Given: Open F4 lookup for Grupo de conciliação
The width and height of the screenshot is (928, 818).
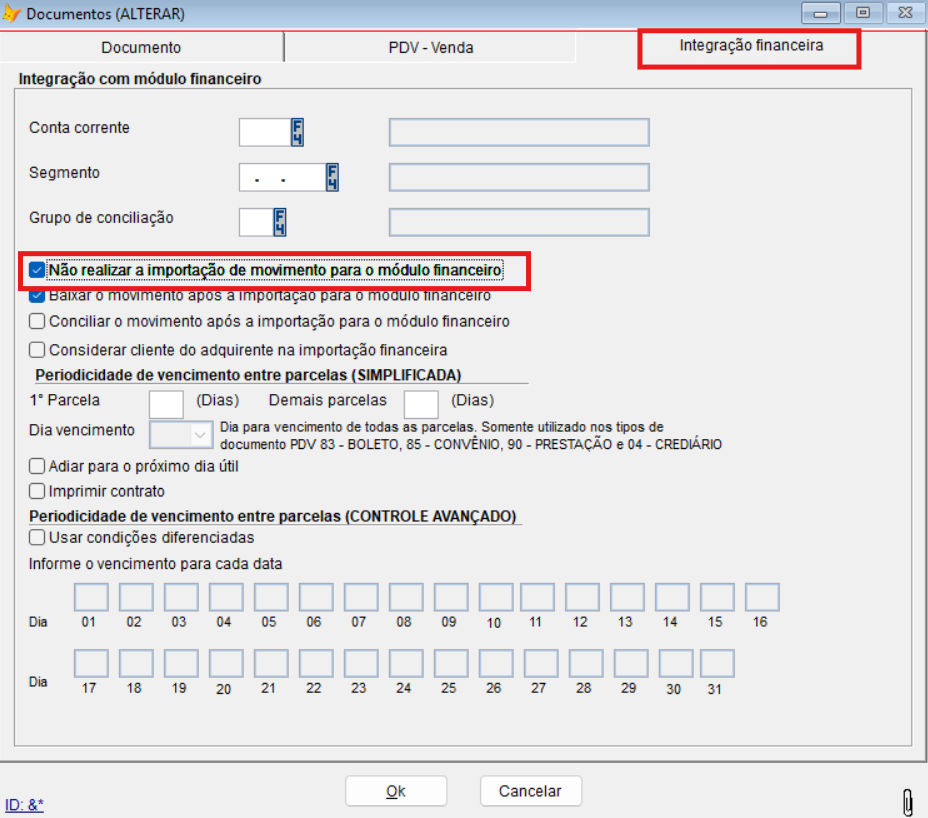Looking at the screenshot, I should click(x=281, y=222).
